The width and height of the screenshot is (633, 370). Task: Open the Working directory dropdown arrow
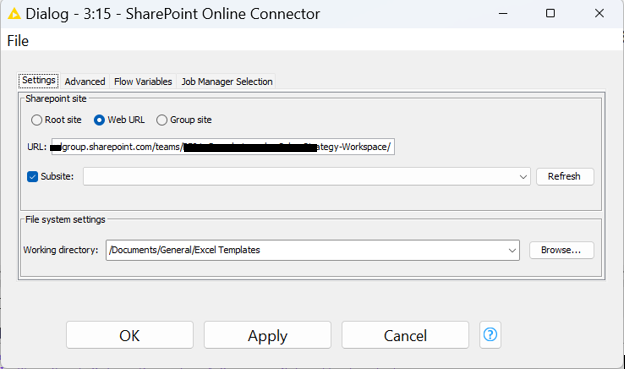(512, 250)
